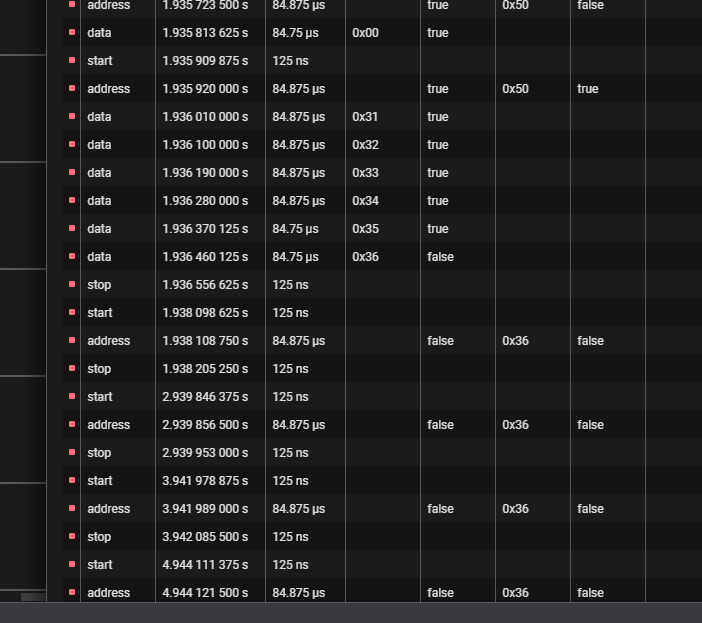The image size is (702, 623).
Task: Click red marker of stop at 2.939 953 000 s
Action: tap(72, 453)
